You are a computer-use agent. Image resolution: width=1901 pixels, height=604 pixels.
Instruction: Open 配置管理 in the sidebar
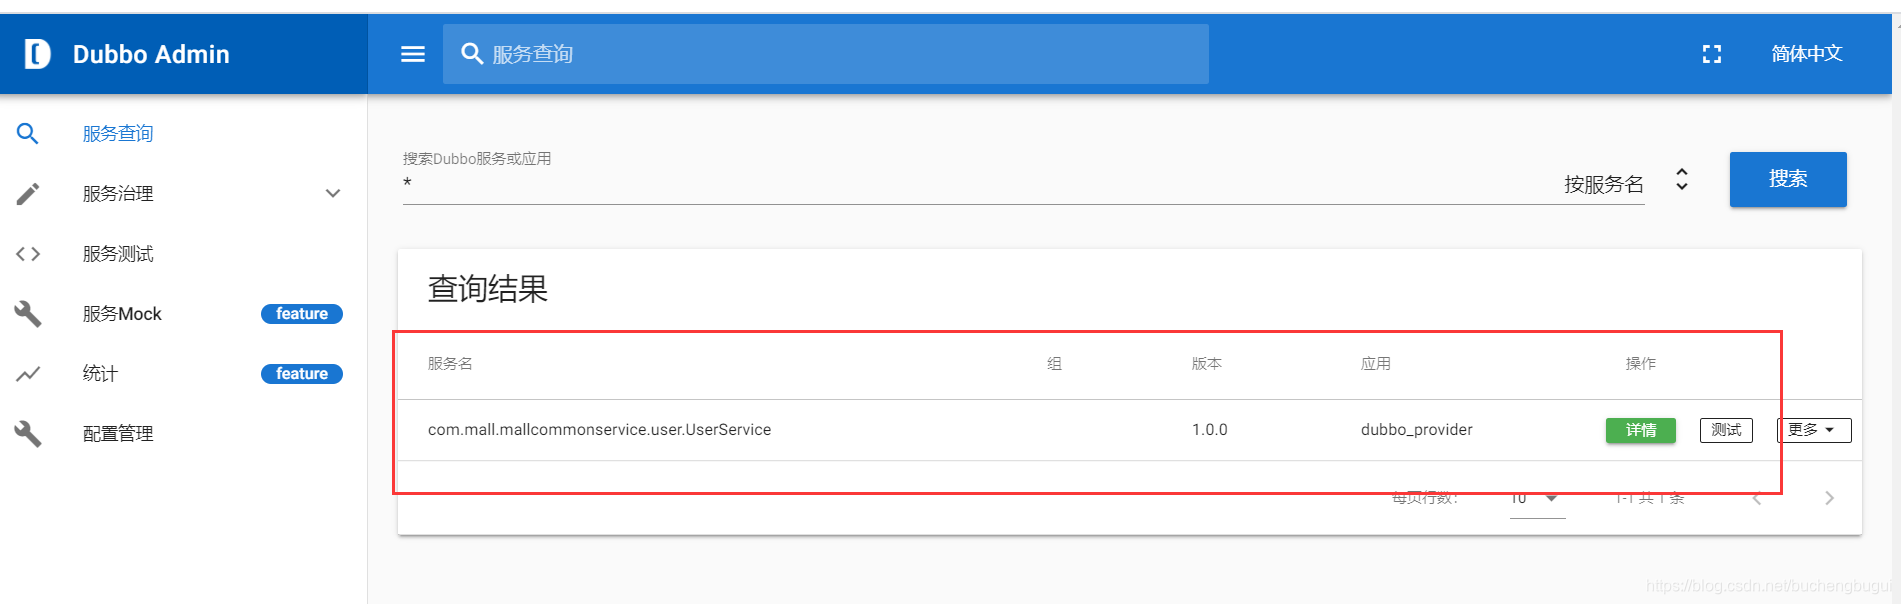tap(118, 434)
